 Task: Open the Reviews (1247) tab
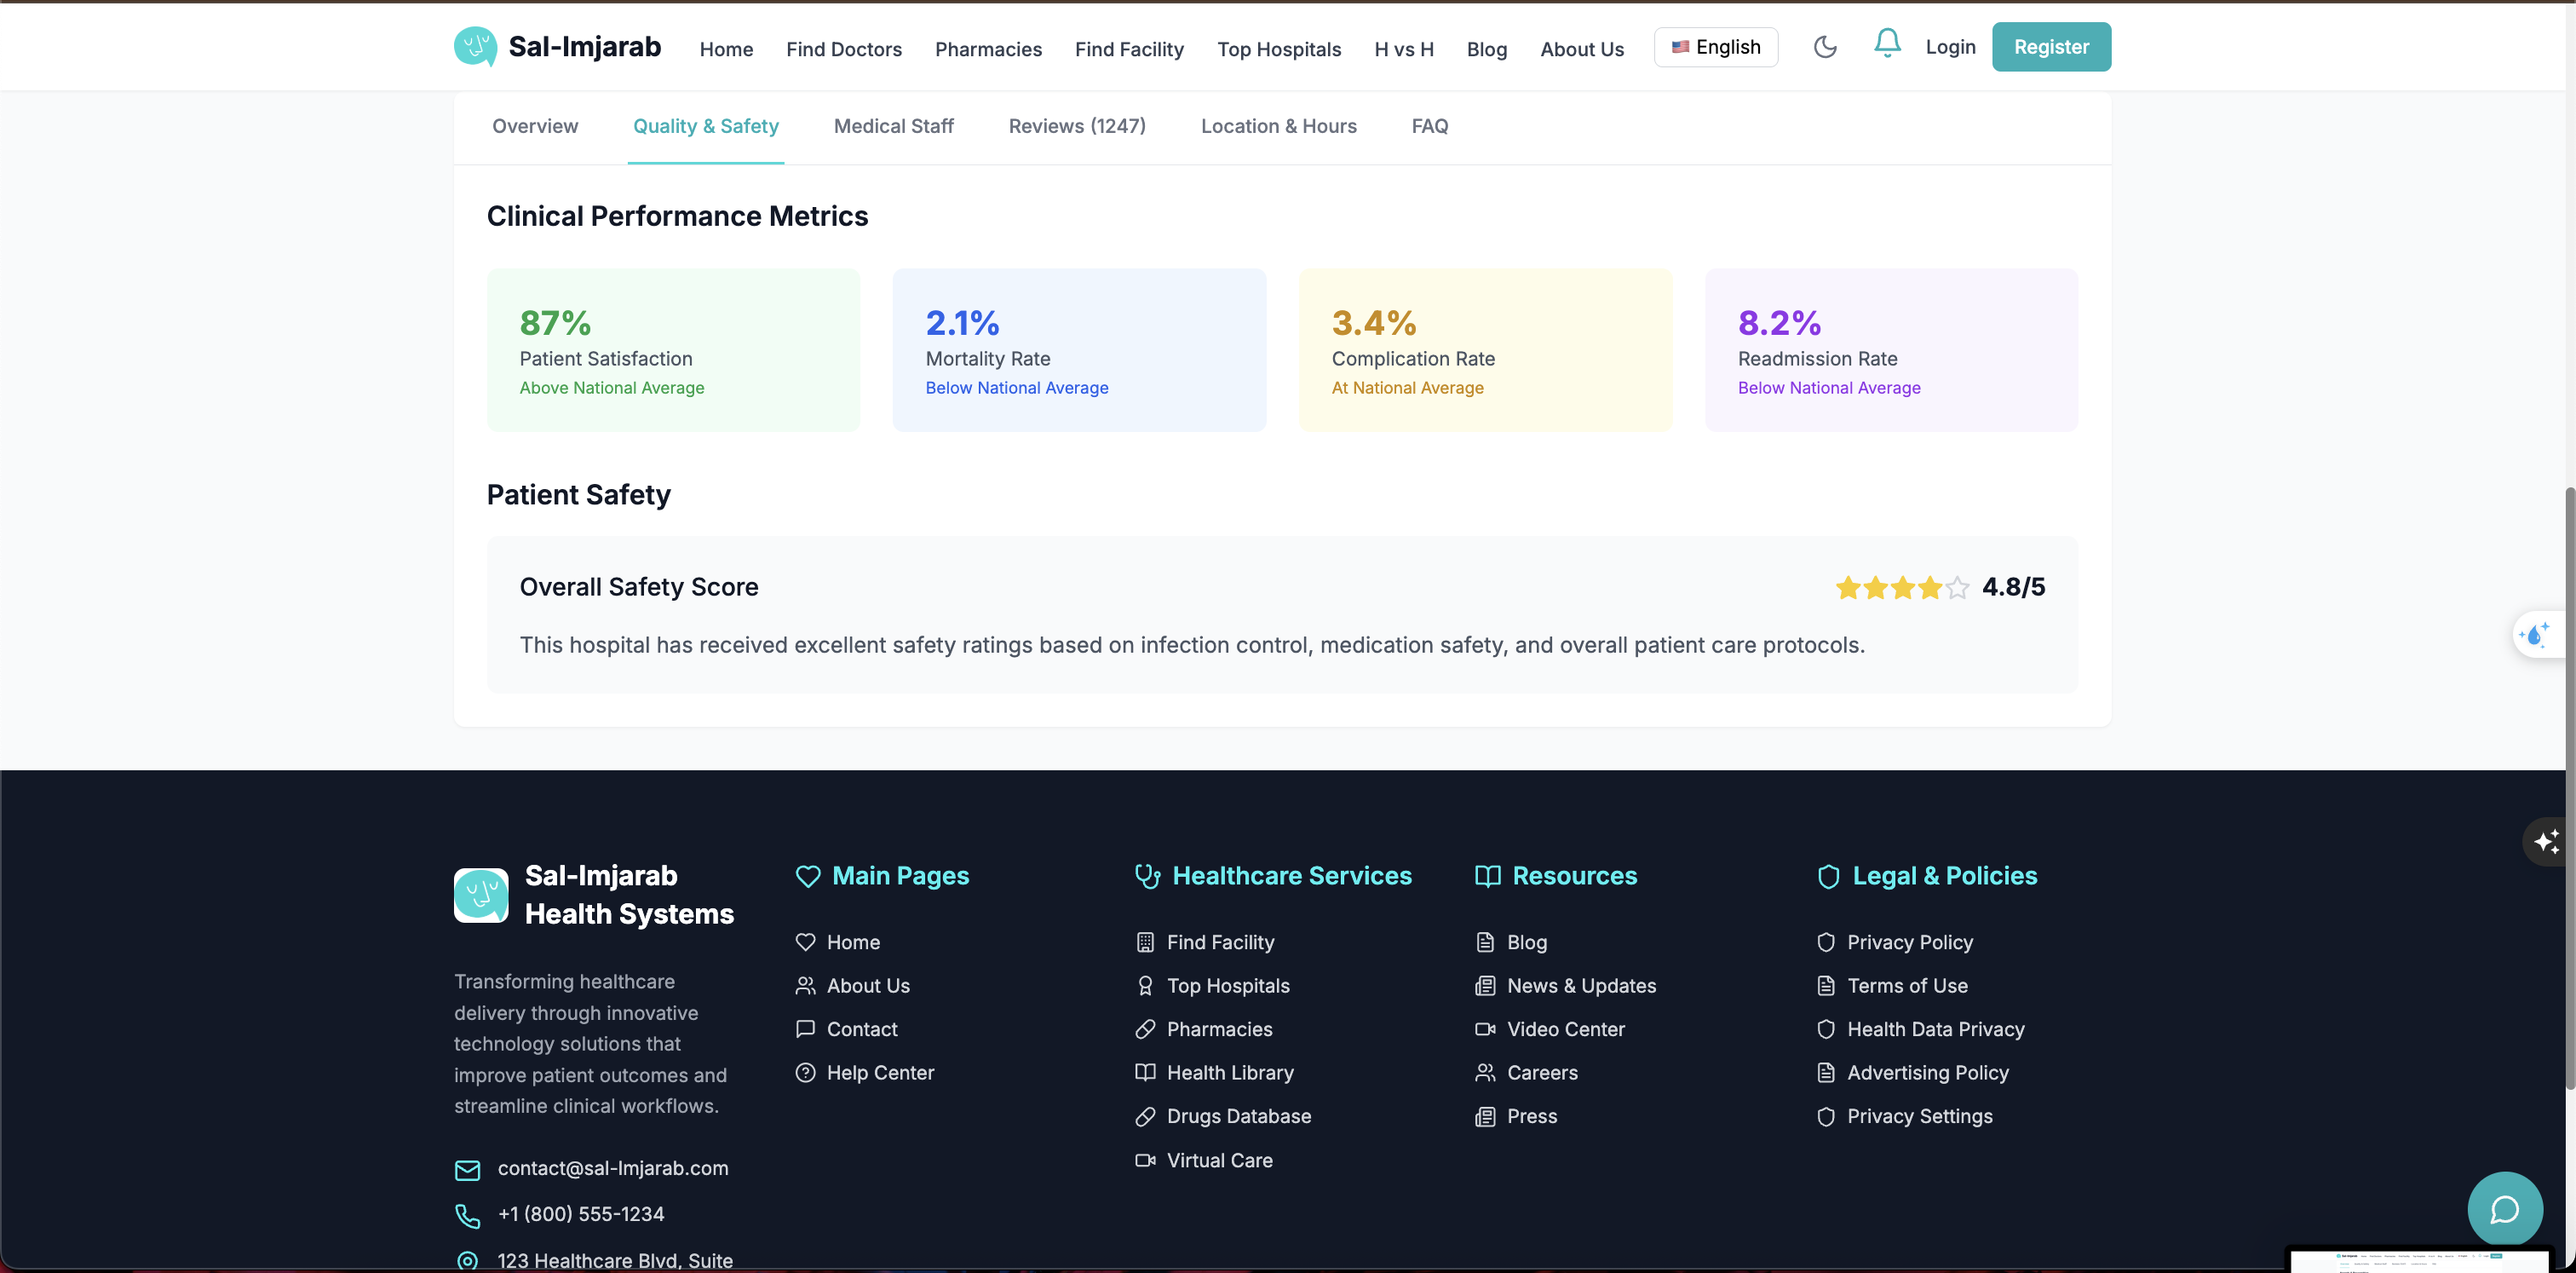1076,126
